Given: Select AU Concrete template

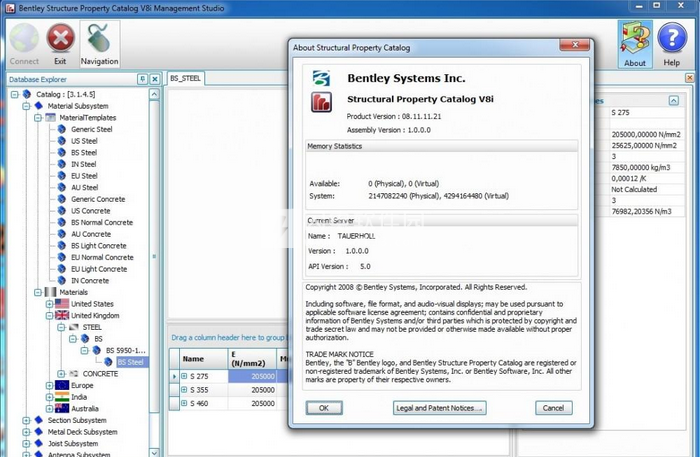Looking at the screenshot, I should [x=91, y=234].
